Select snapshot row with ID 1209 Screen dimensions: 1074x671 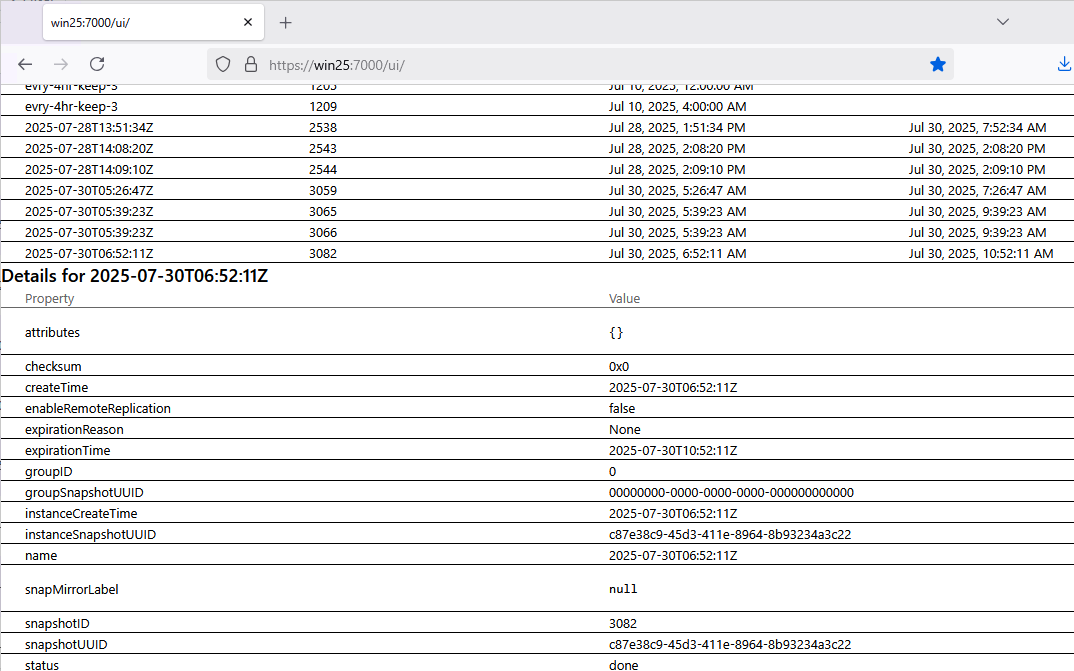coord(537,106)
